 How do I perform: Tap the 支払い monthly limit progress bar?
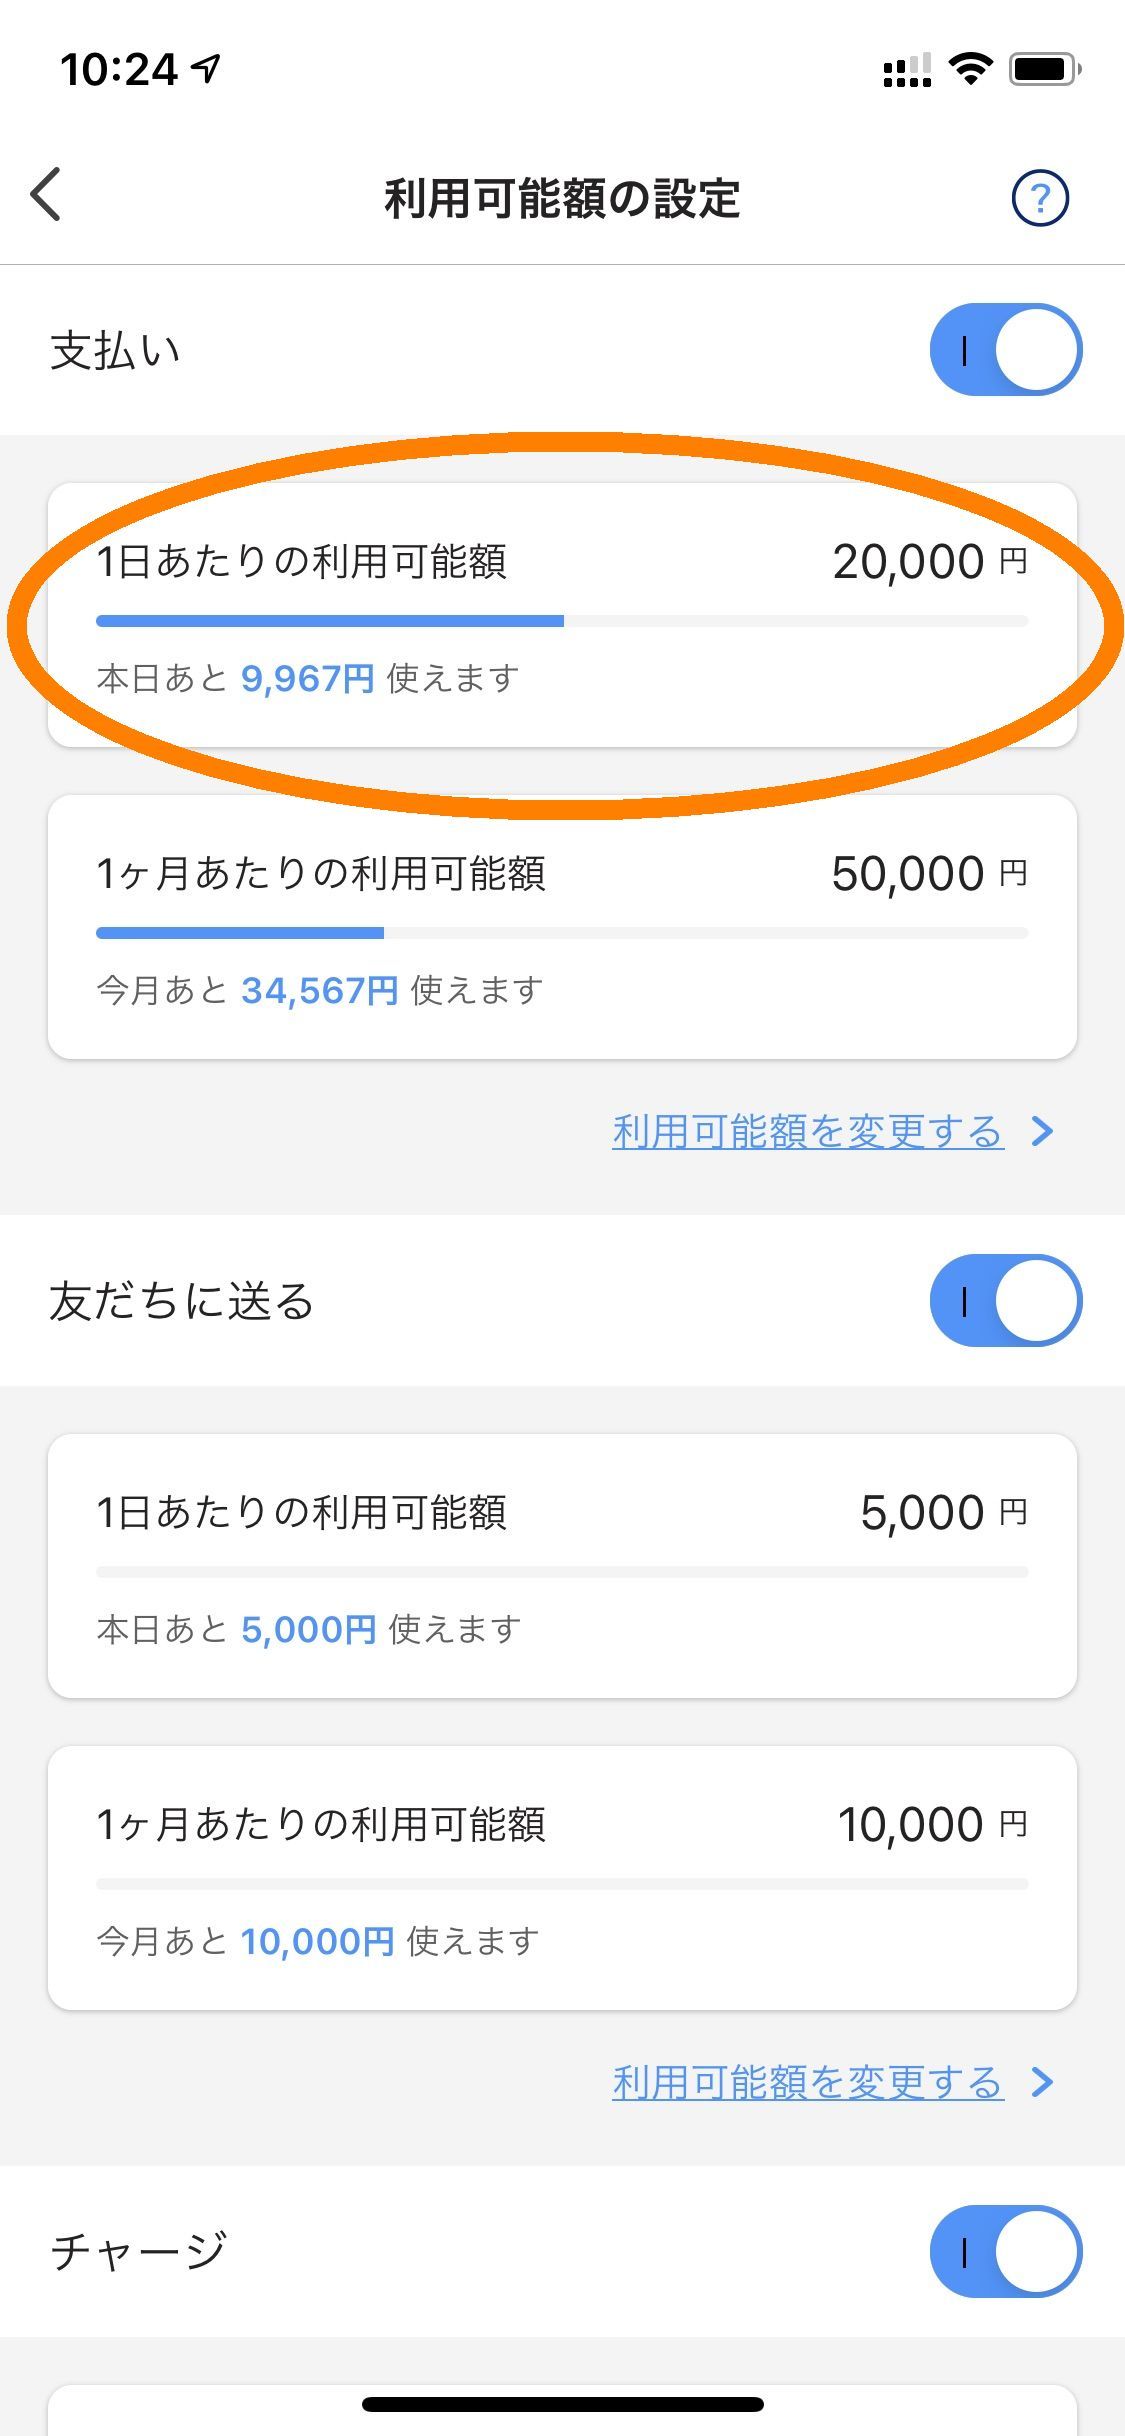(562, 933)
